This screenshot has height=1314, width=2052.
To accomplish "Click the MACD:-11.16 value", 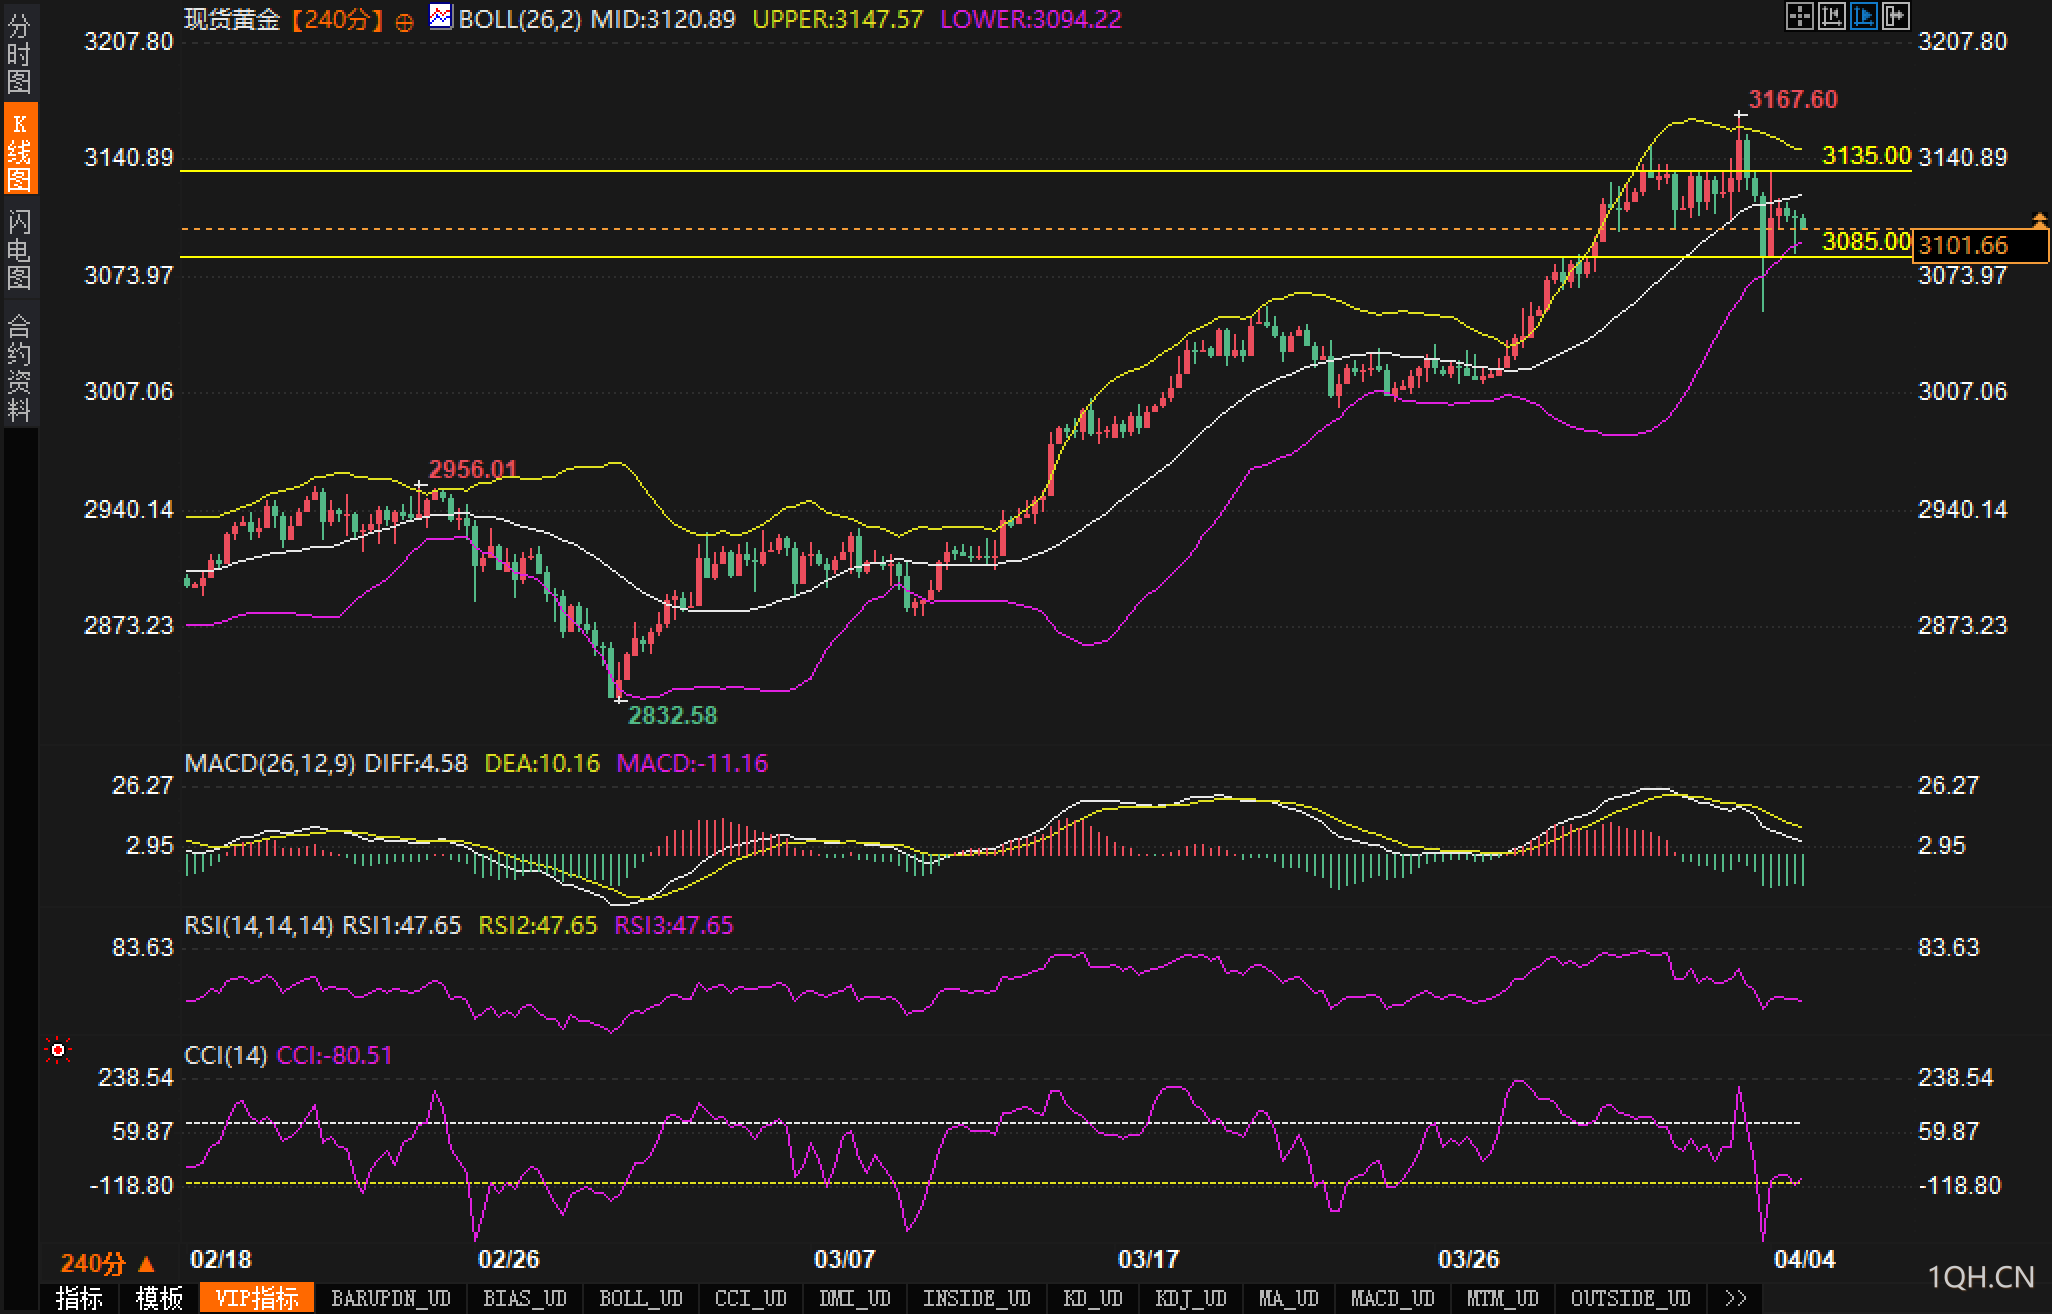I will [x=692, y=763].
